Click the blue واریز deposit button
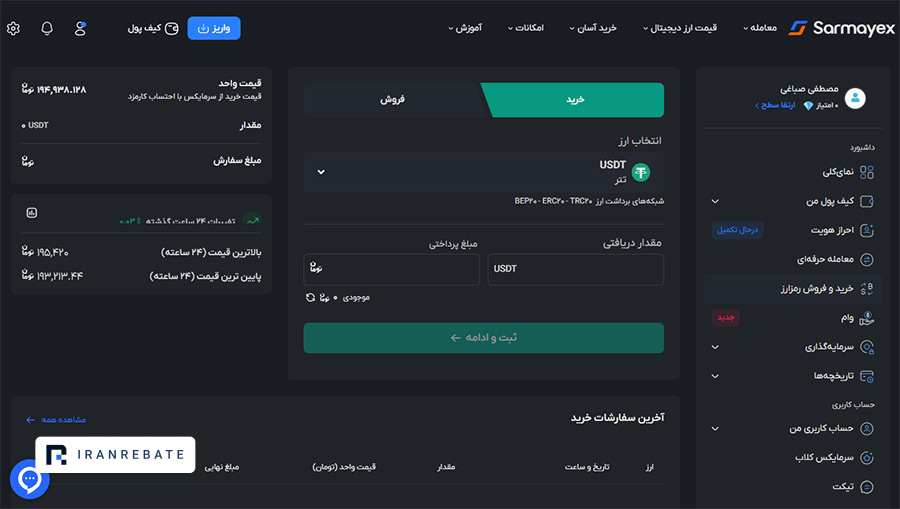Image resolution: width=900 pixels, height=509 pixels. coord(214,28)
